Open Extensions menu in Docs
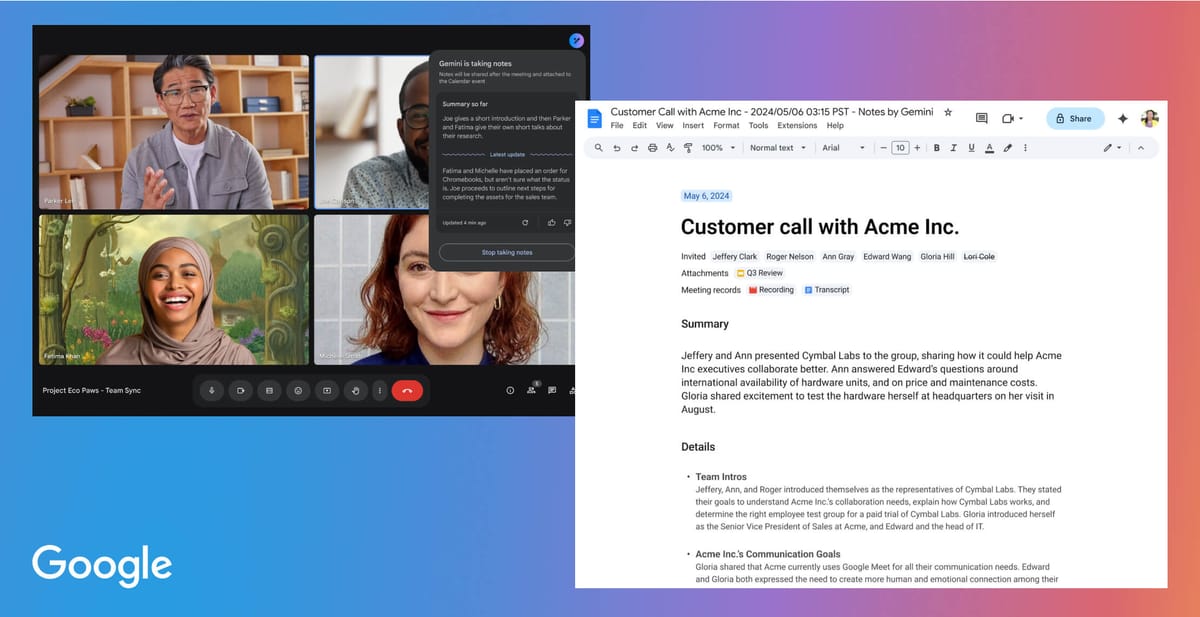Viewport: 1200px width, 617px height. click(797, 126)
